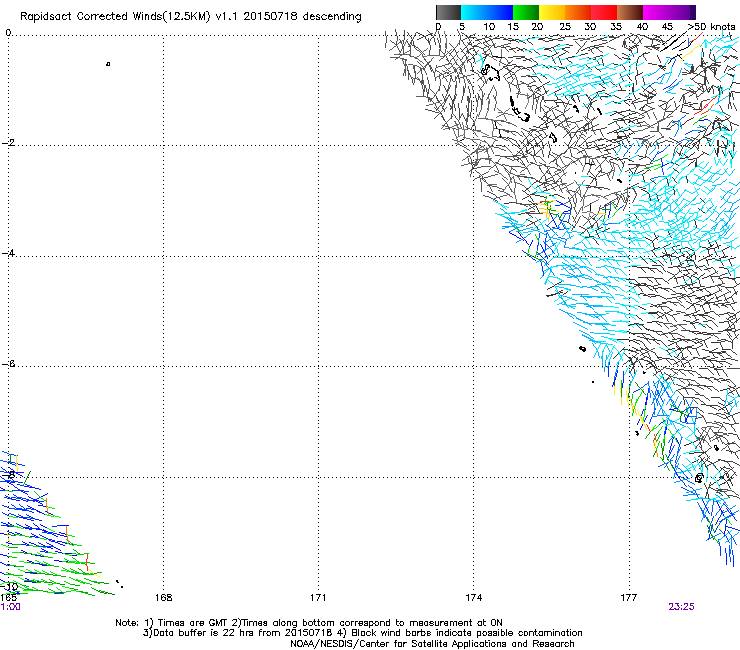Viewport: 740px width, 650px height.
Task: Click the dark purple 45-50 knots swatch
Action: (x=682, y=12)
